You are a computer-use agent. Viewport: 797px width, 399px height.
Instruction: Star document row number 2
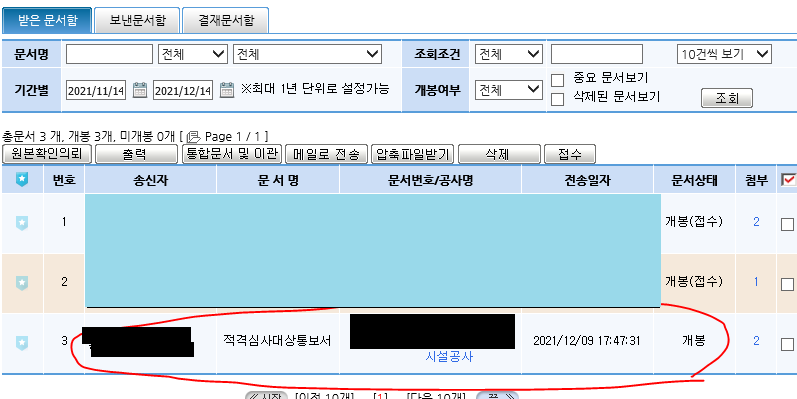pos(22,283)
